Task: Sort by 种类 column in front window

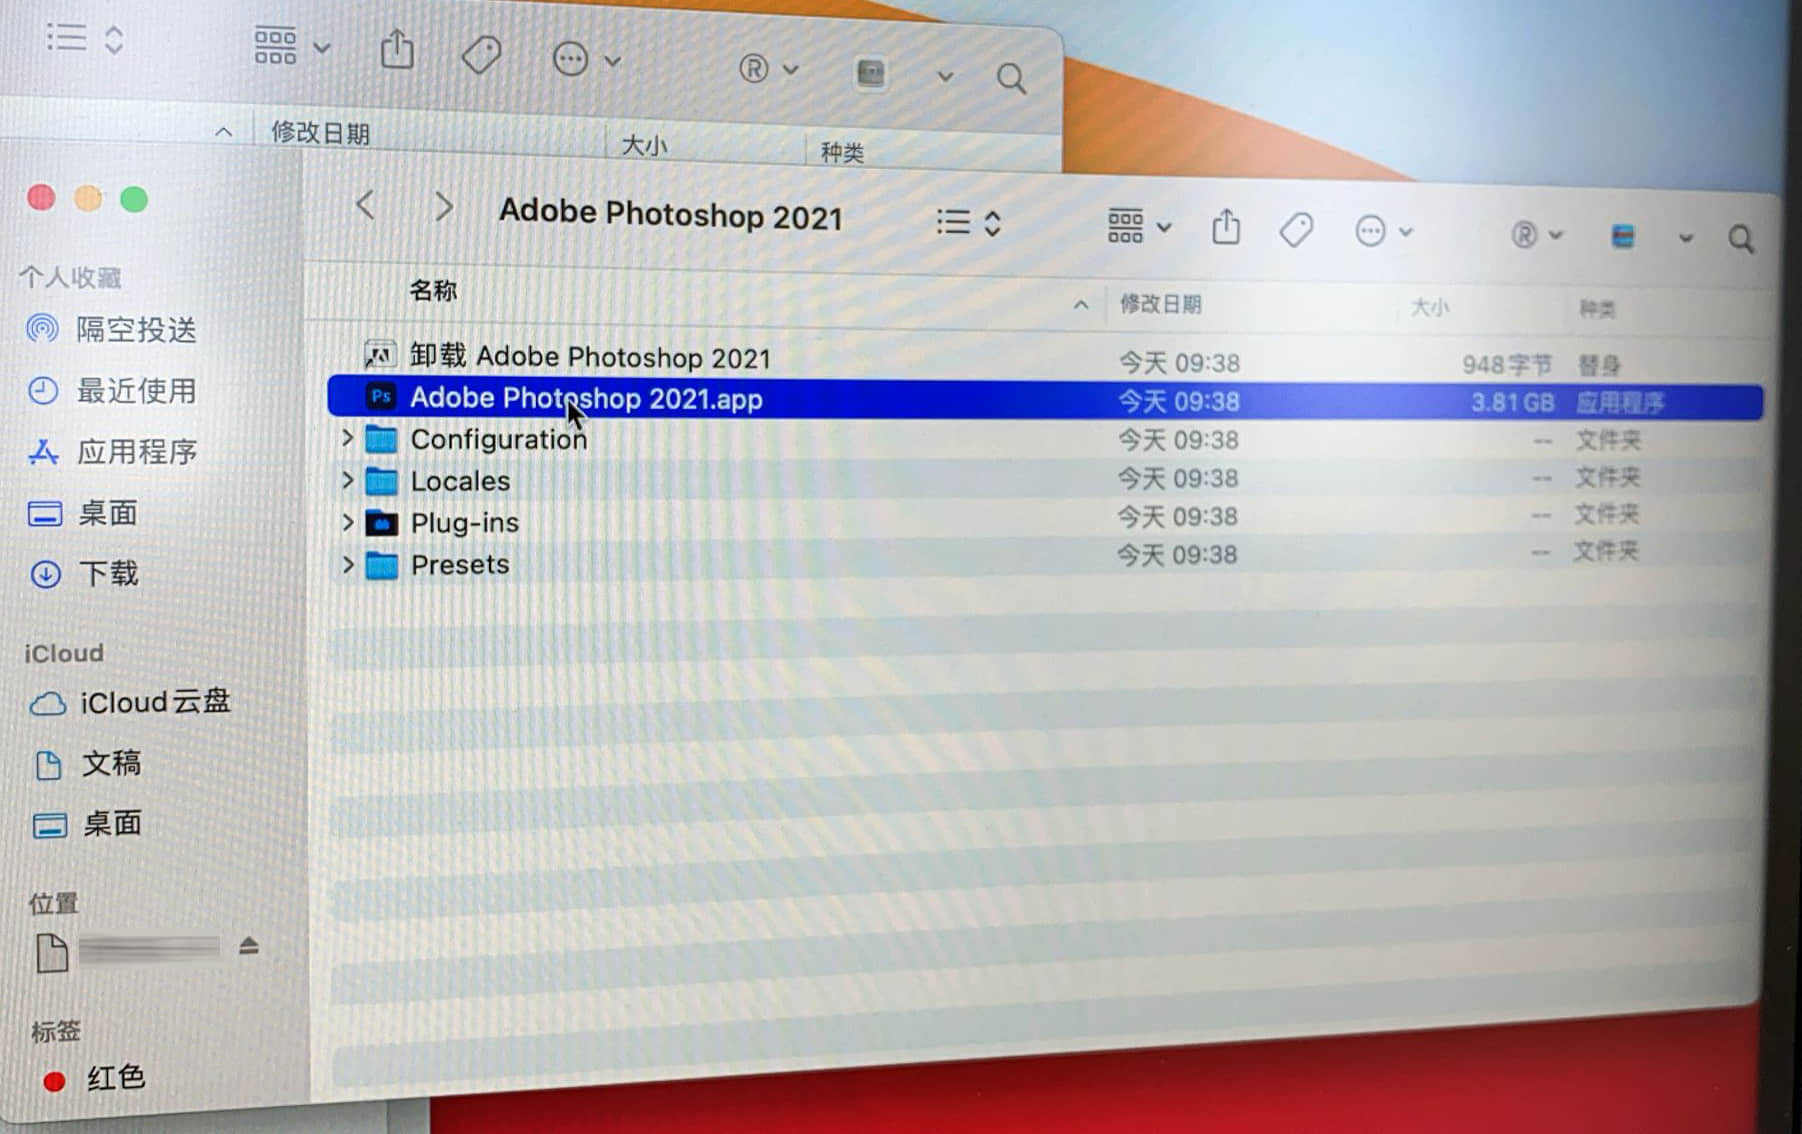Action: (1596, 309)
